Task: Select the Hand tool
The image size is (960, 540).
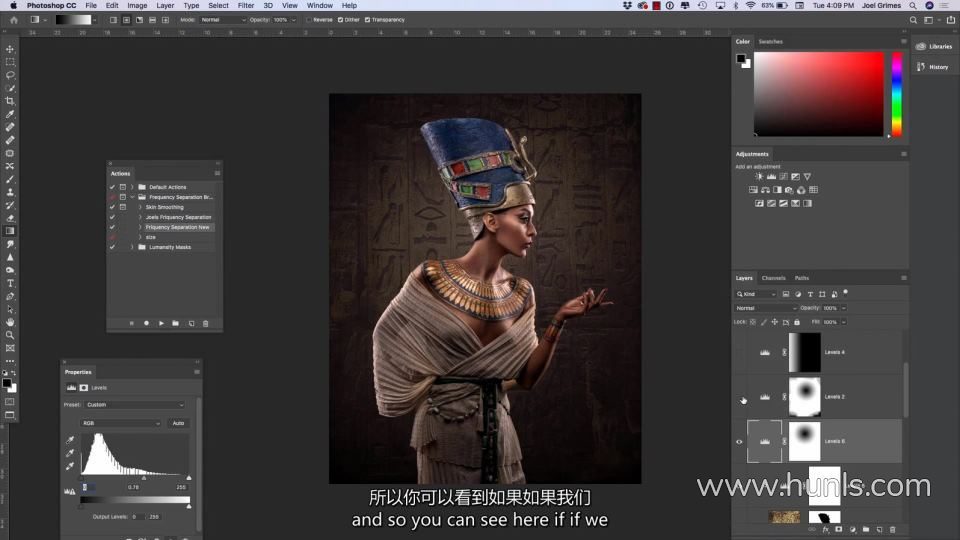Action: click(10, 322)
